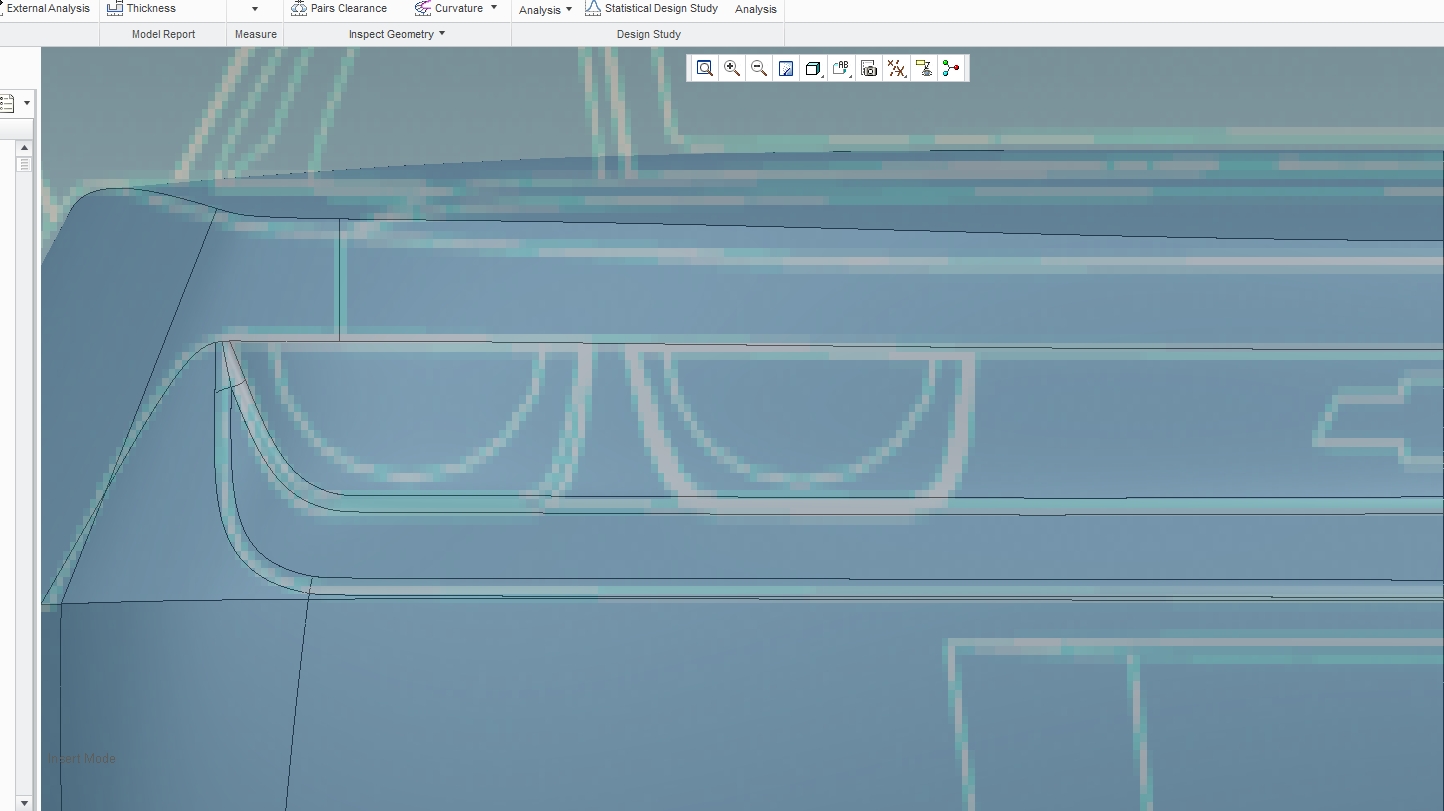The height and width of the screenshot is (811, 1444).
Task: Open the Datum Display Filters icon
Action: pyautogui.click(x=897, y=68)
